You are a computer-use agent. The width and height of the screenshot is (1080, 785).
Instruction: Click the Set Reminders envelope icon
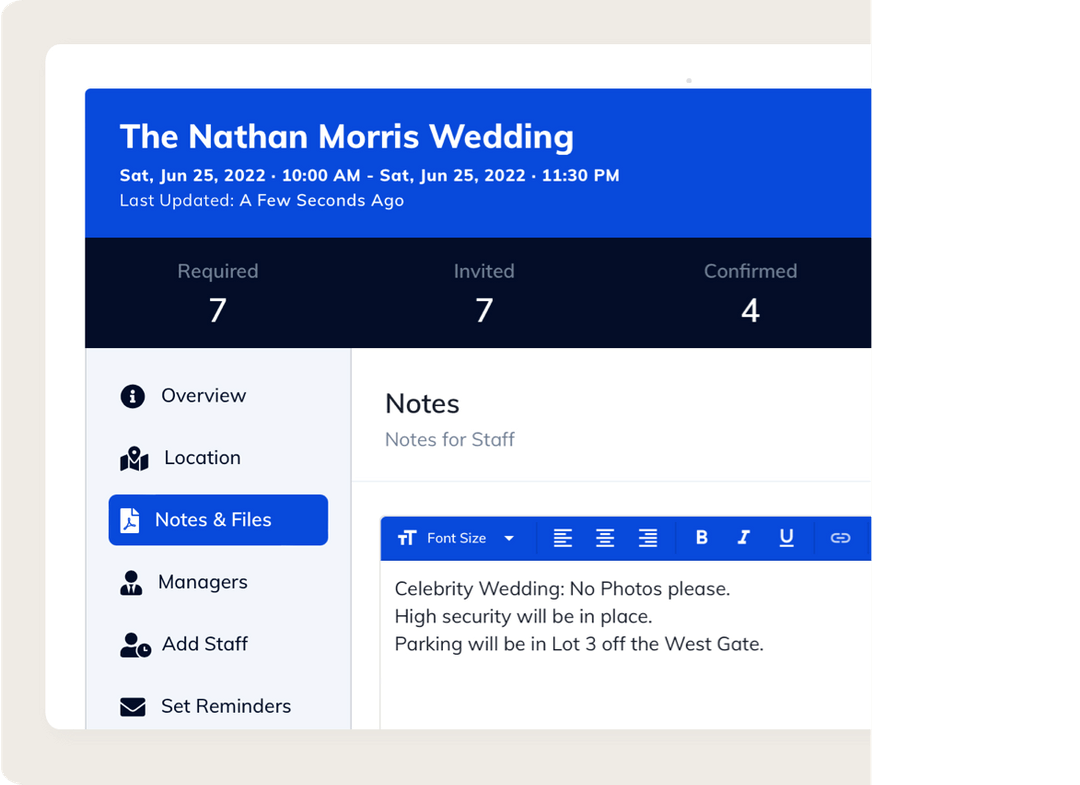point(131,706)
